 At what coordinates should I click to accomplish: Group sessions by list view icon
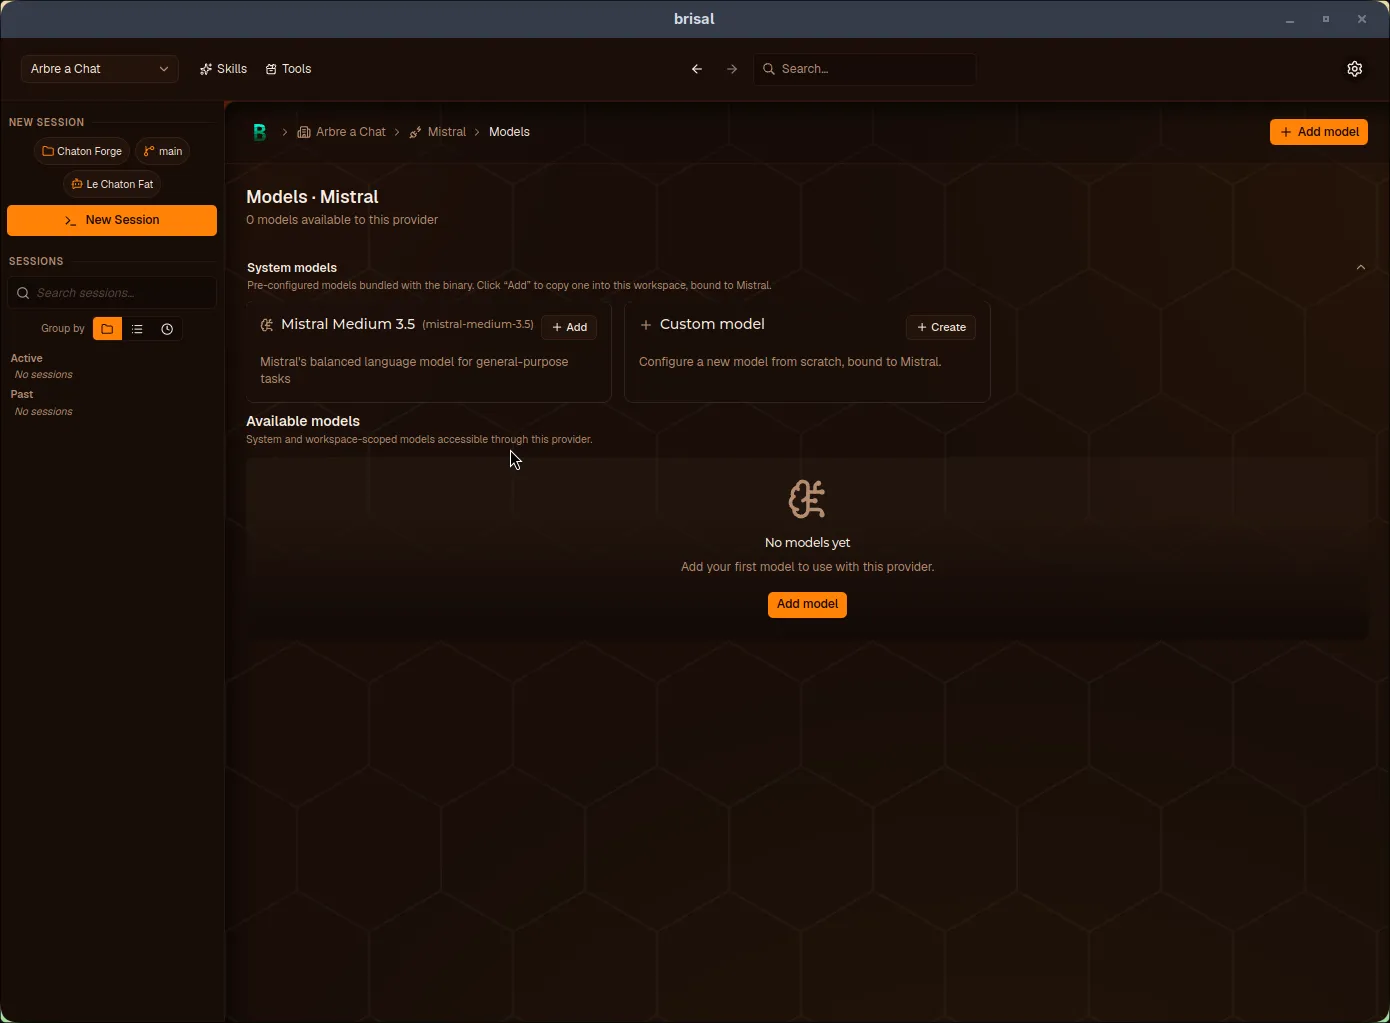click(x=138, y=329)
